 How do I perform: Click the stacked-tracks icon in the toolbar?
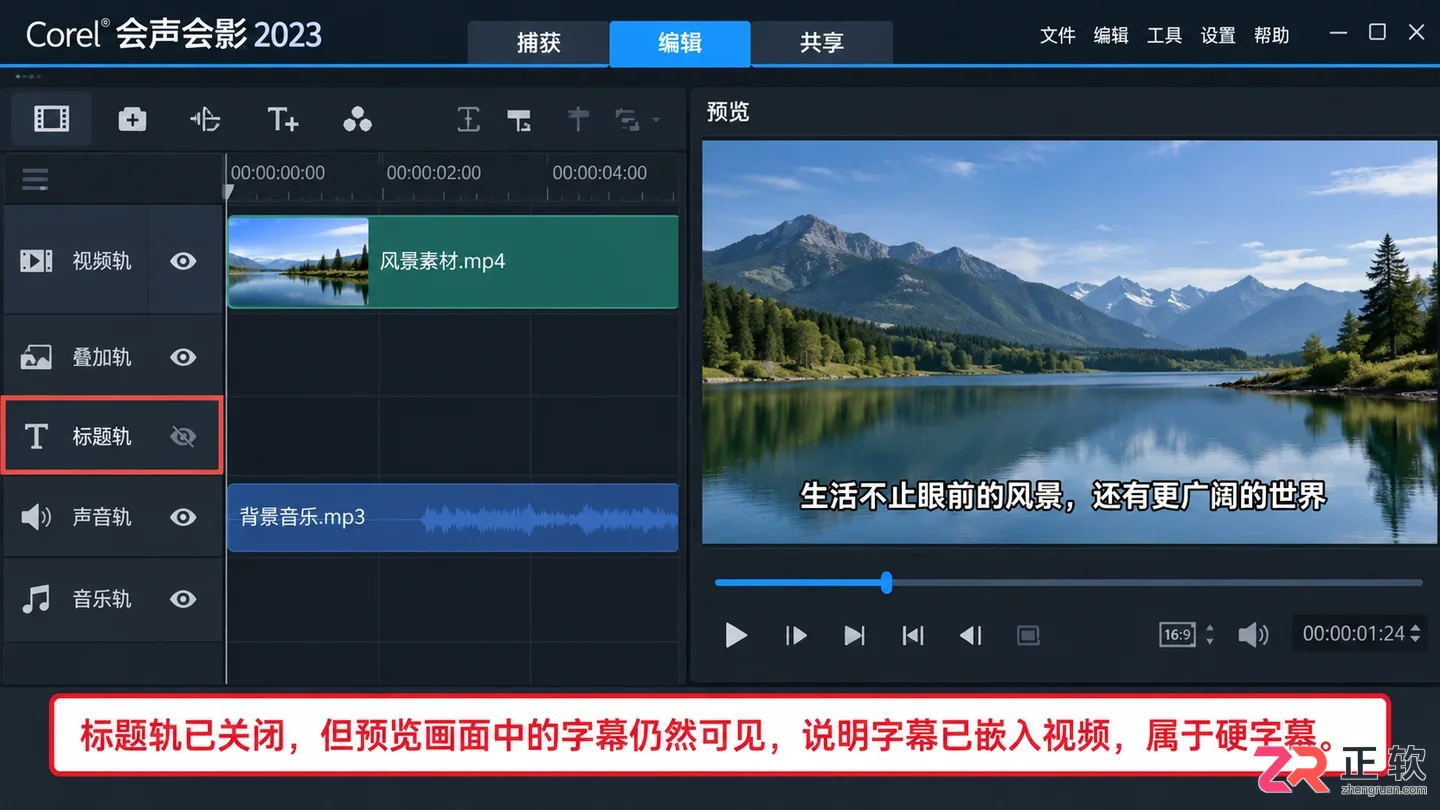[x=628, y=121]
